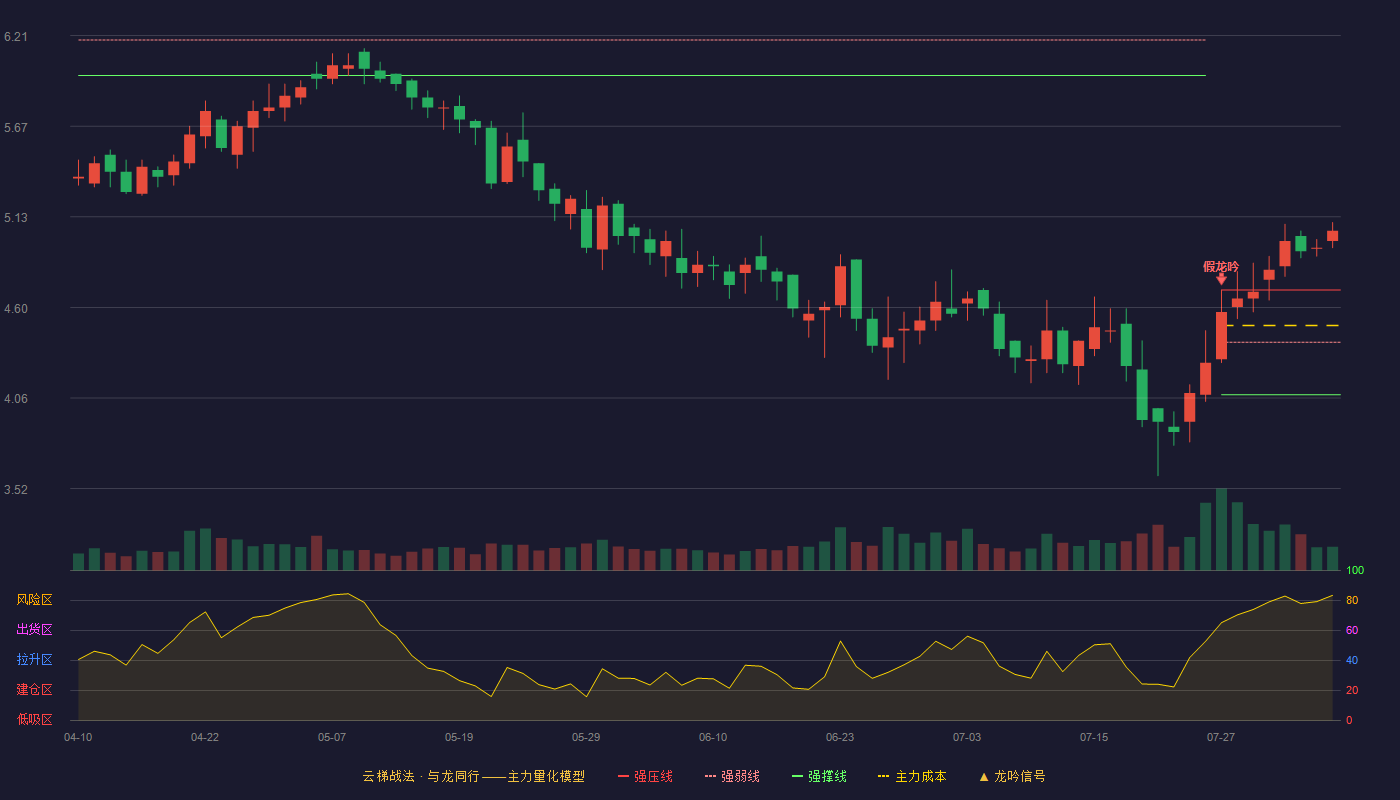The image size is (1400, 800).
Task: Click the 出货区 zone label
Action: click(34, 630)
